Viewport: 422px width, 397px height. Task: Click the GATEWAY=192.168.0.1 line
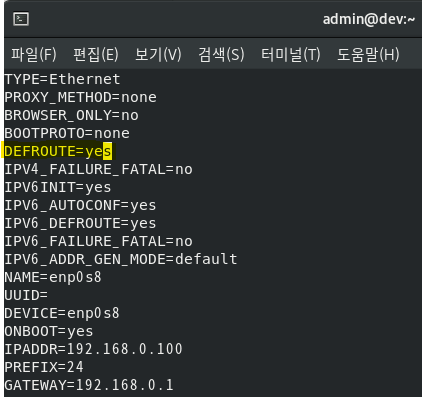pyautogui.click(x=89, y=385)
